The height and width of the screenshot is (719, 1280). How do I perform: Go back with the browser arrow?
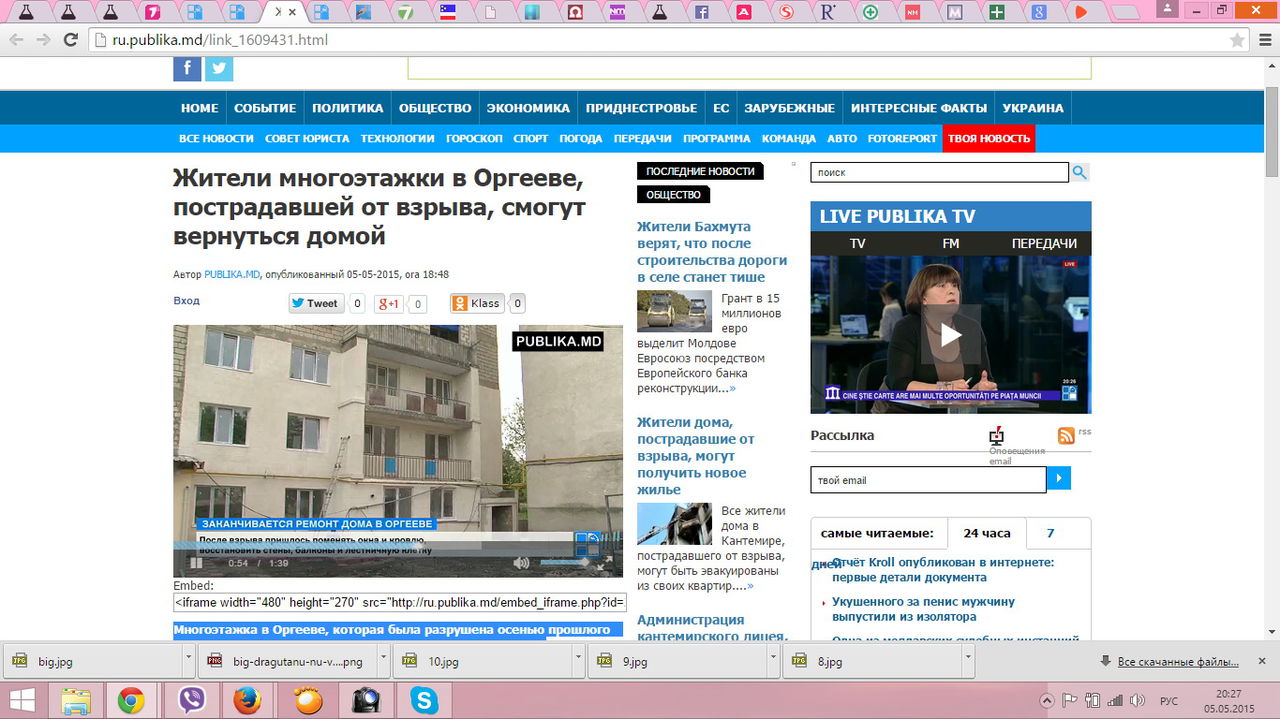(x=16, y=40)
